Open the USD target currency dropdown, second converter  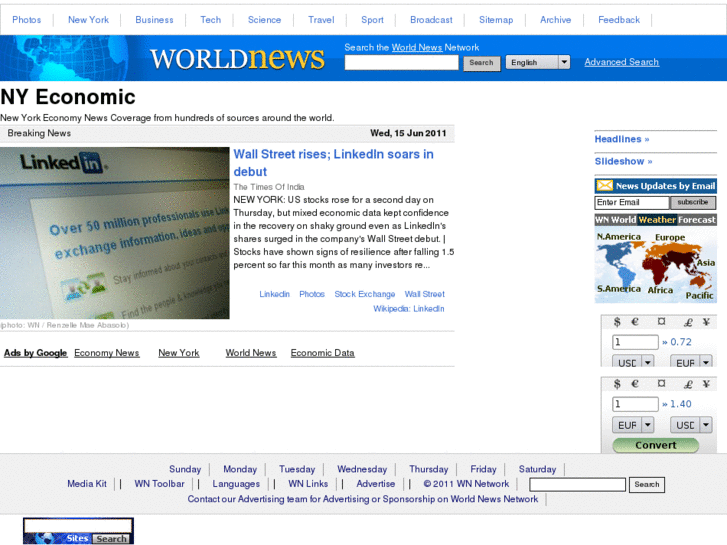(x=691, y=424)
